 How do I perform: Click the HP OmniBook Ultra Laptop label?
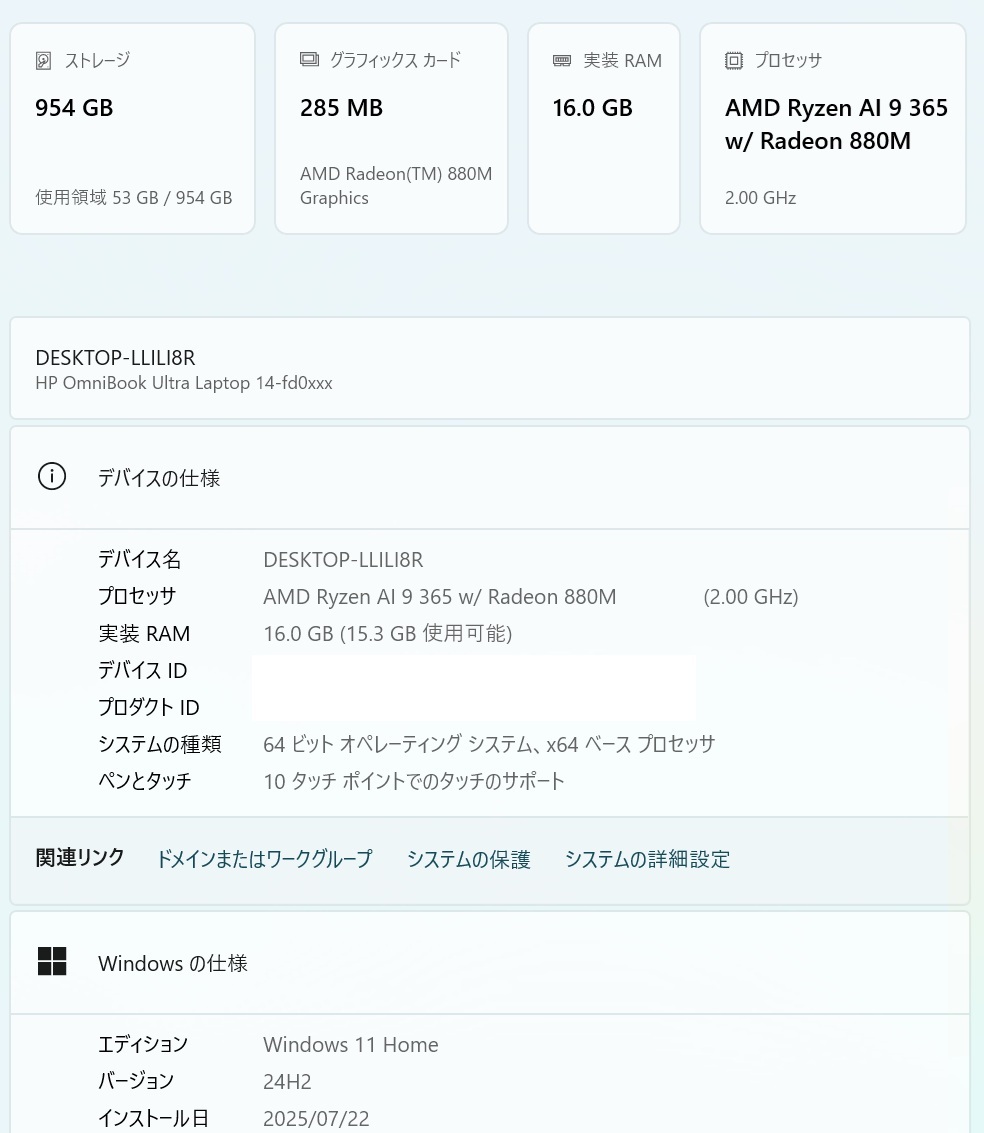(x=183, y=382)
